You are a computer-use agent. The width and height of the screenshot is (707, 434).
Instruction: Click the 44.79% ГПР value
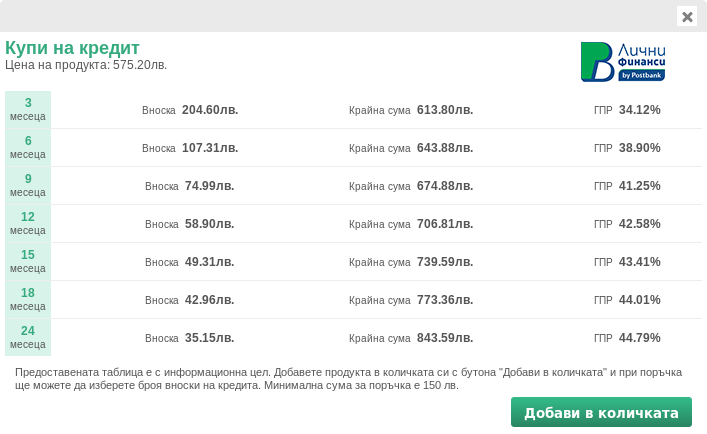640,338
